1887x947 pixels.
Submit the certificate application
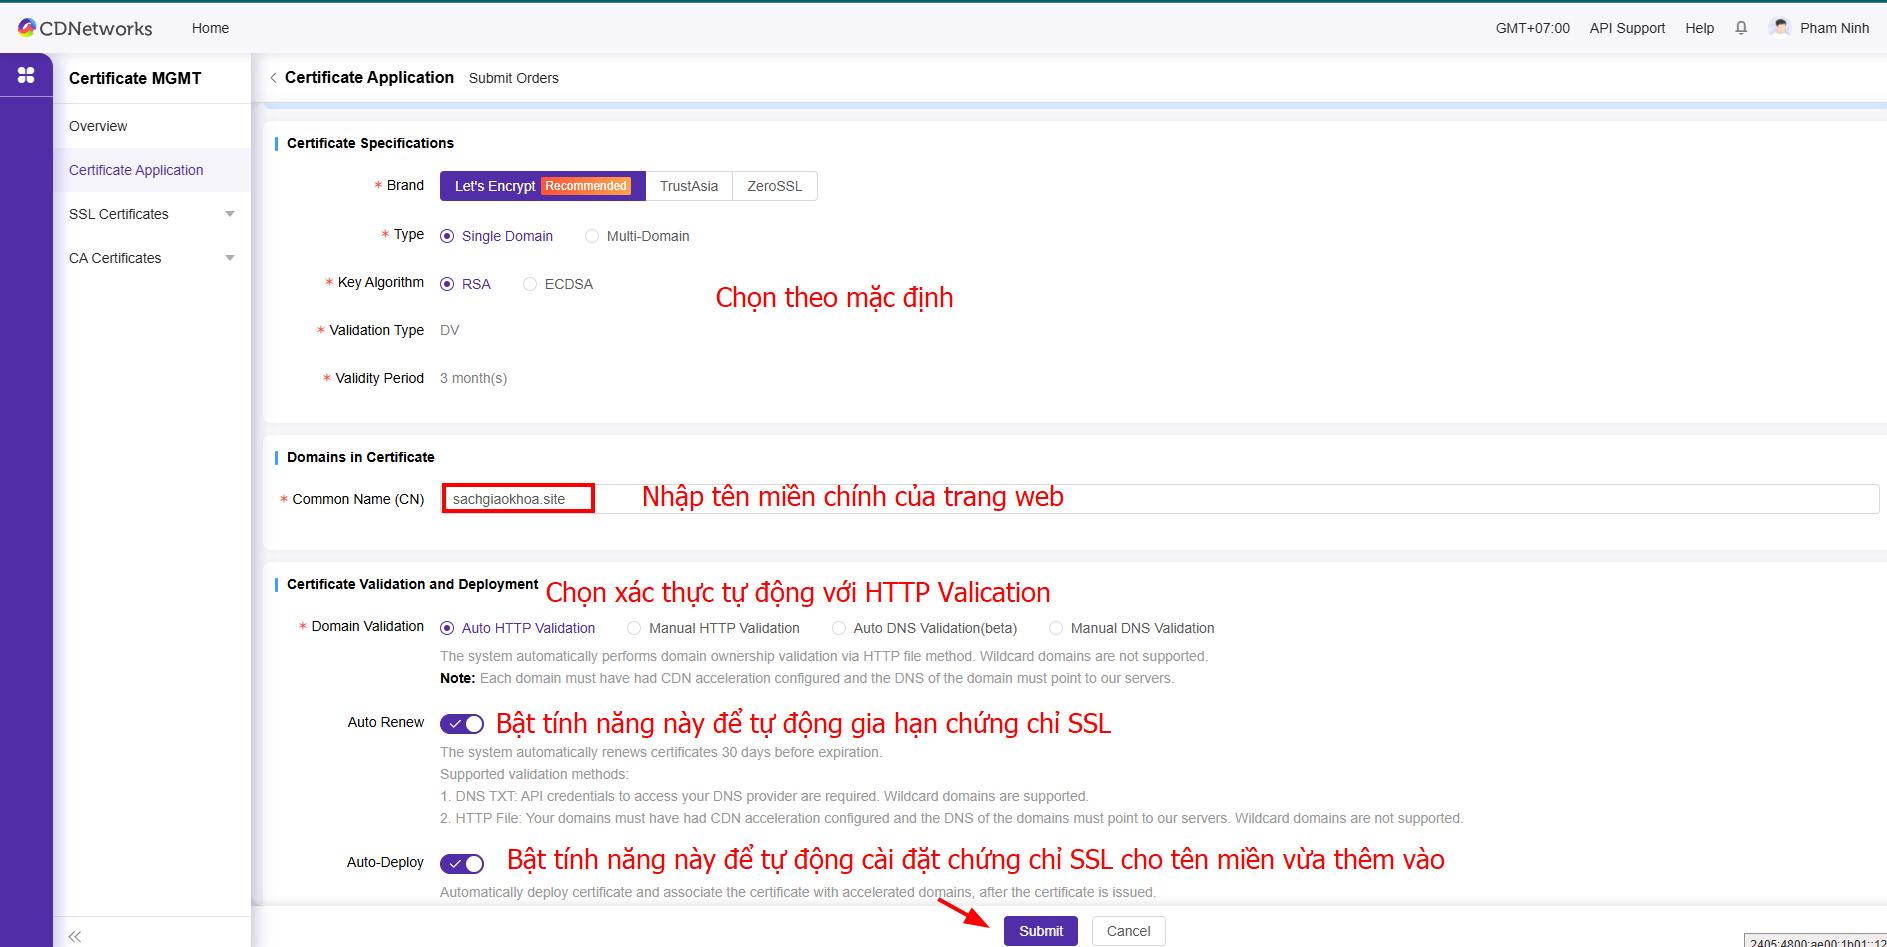(x=1040, y=931)
